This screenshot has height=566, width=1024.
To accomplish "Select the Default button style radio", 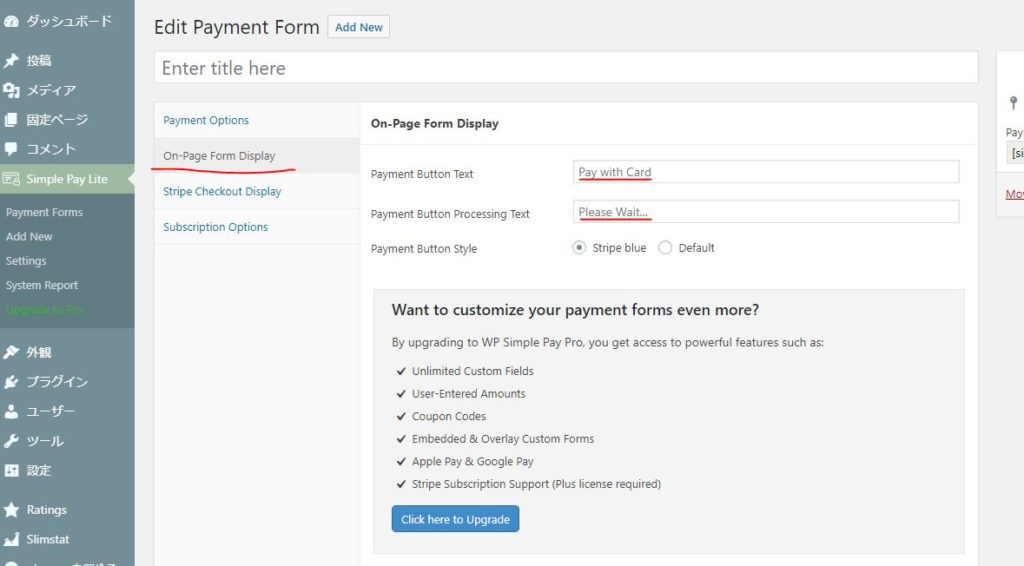I will click(665, 248).
